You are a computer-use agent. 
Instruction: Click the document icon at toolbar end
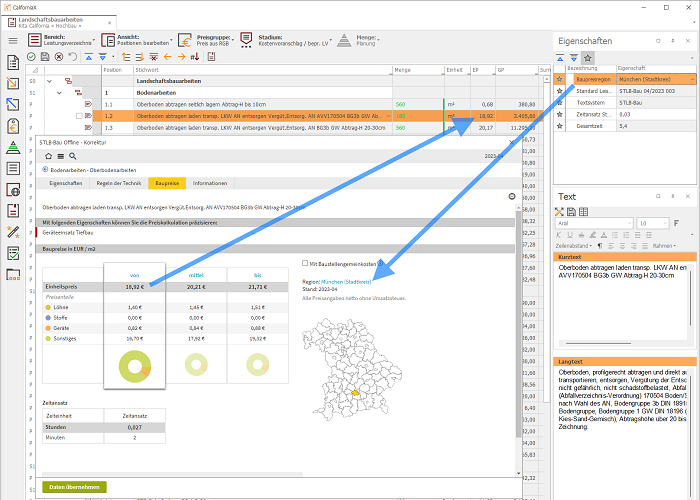212,57
